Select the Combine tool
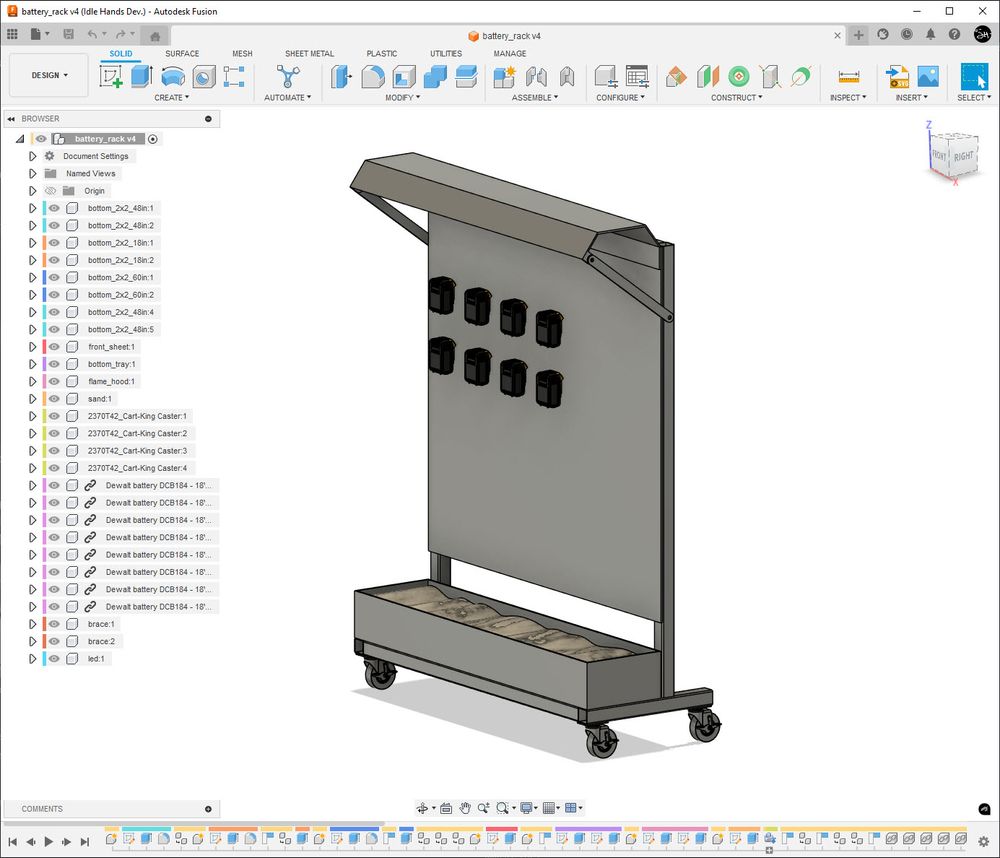1000x858 pixels. coord(435,77)
